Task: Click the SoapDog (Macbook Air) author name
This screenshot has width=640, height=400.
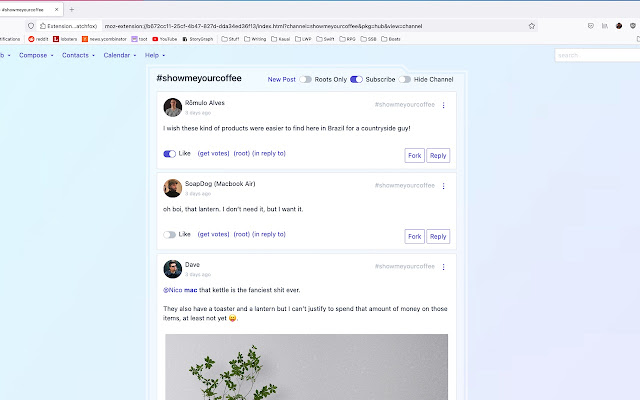Action: click(x=220, y=184)
